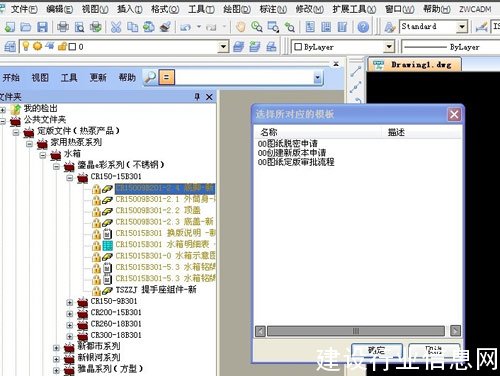The image size is (500, 376).
Task: Toggle the layer lightbulb on/off icon
Action: click(26, 46)
